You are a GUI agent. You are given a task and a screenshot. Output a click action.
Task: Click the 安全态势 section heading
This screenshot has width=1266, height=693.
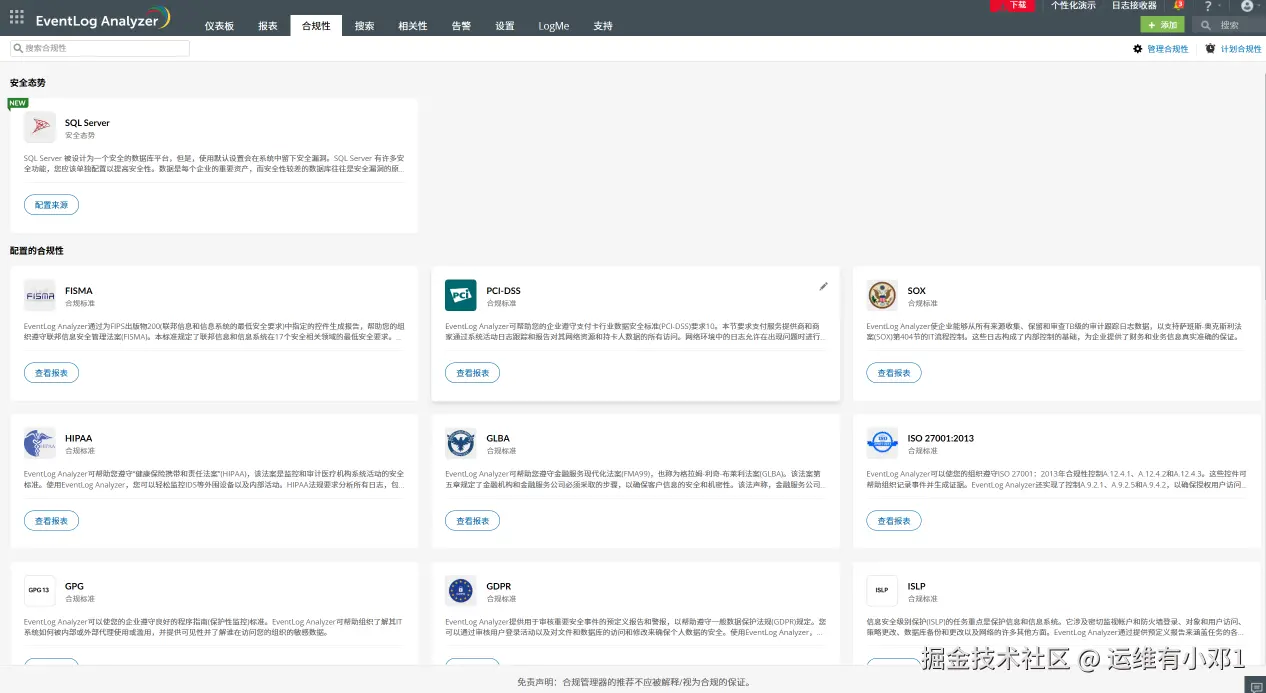click(28, 82)
